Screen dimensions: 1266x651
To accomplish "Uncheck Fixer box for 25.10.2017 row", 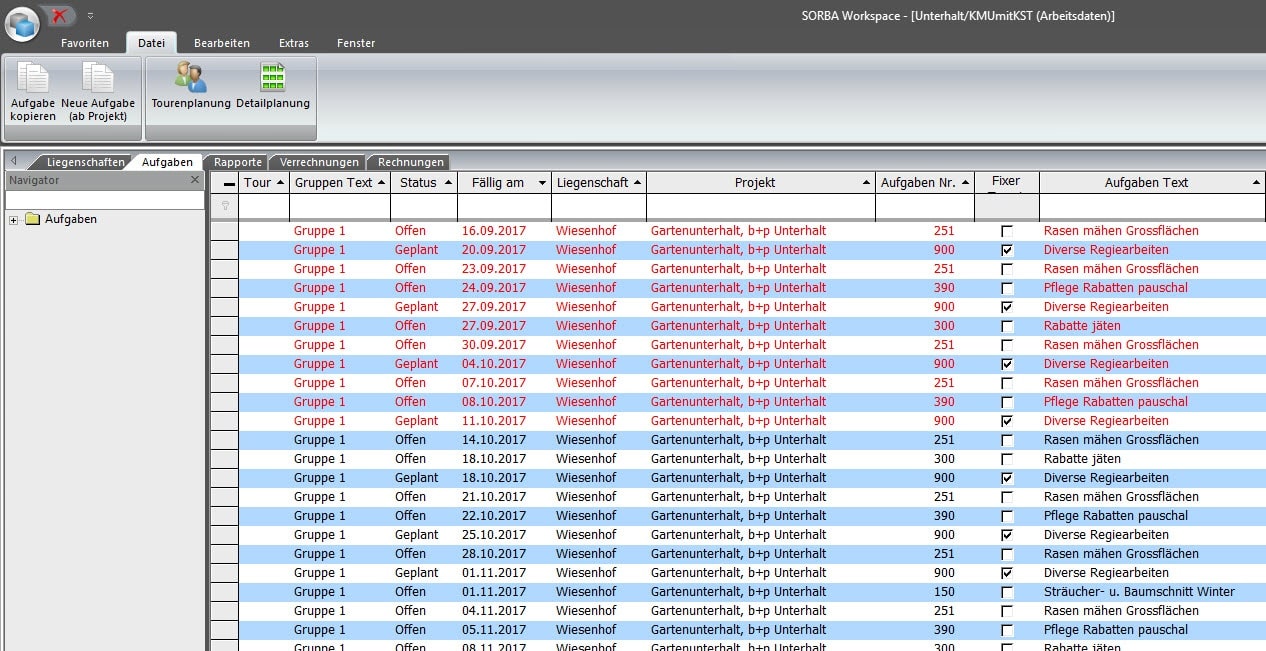I will [x=1007, y=535].
